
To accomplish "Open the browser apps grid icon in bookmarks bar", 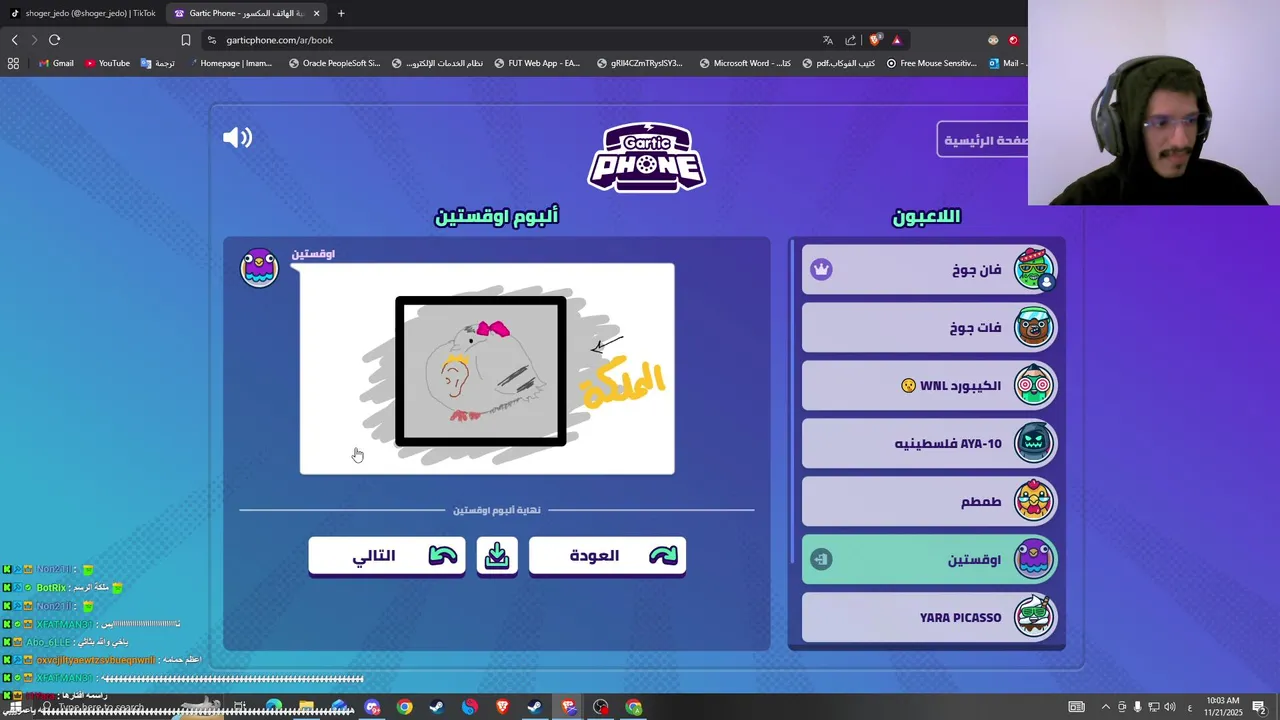I will 13,63.
